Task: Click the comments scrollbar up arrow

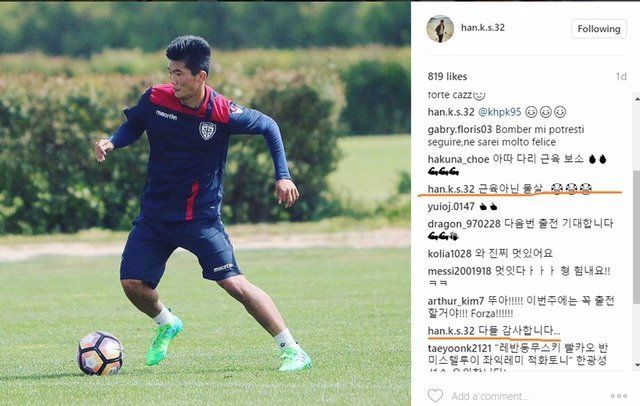Action: [x=636, y=98]
